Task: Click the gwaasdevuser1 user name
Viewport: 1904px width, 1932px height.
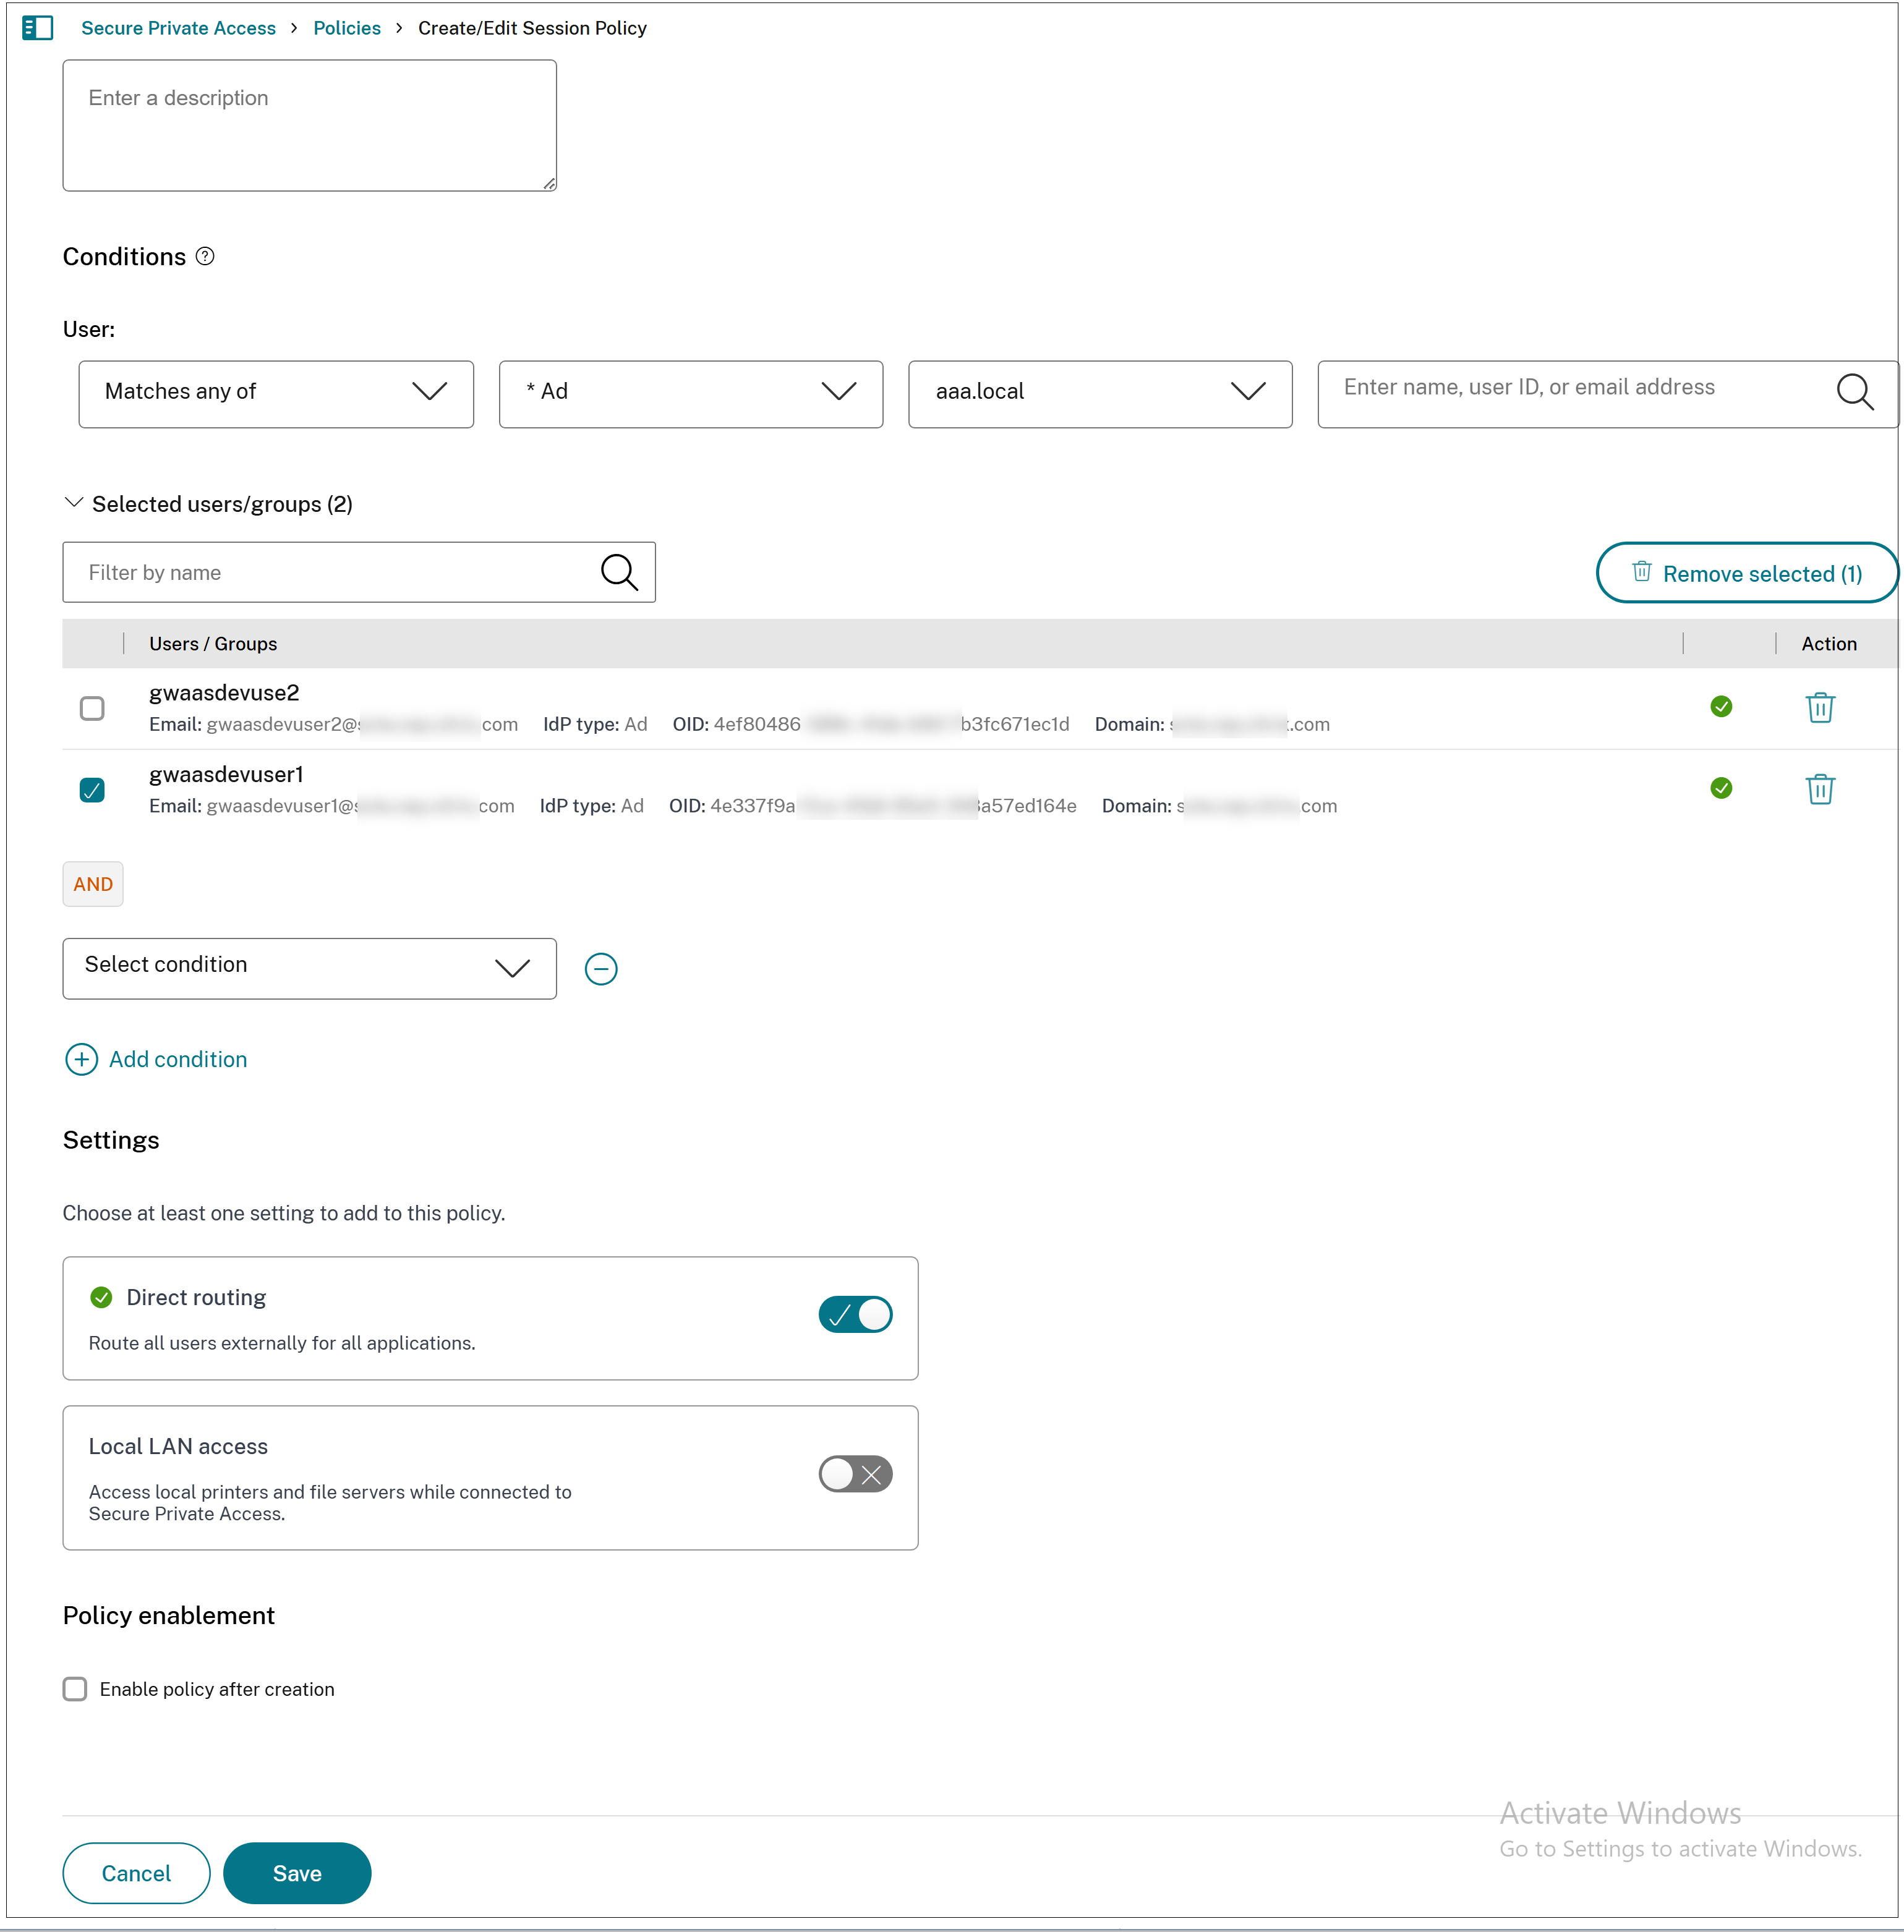Action: pos(226,774)
